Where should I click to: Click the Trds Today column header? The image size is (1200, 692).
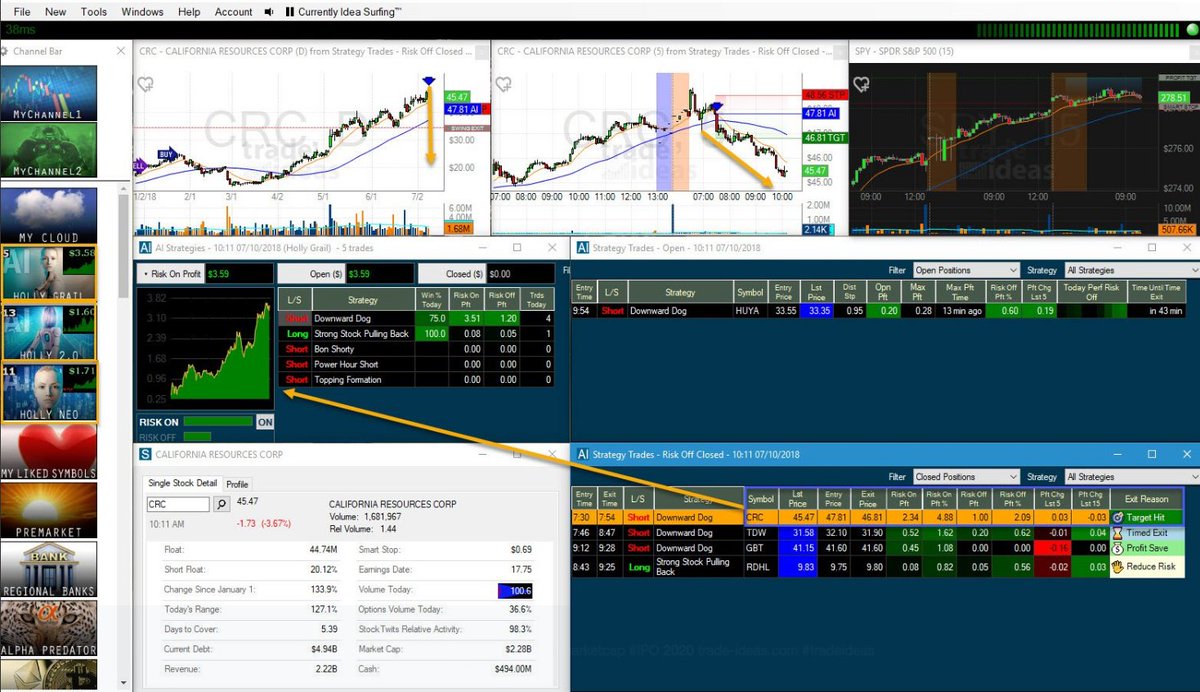[535, 300]
